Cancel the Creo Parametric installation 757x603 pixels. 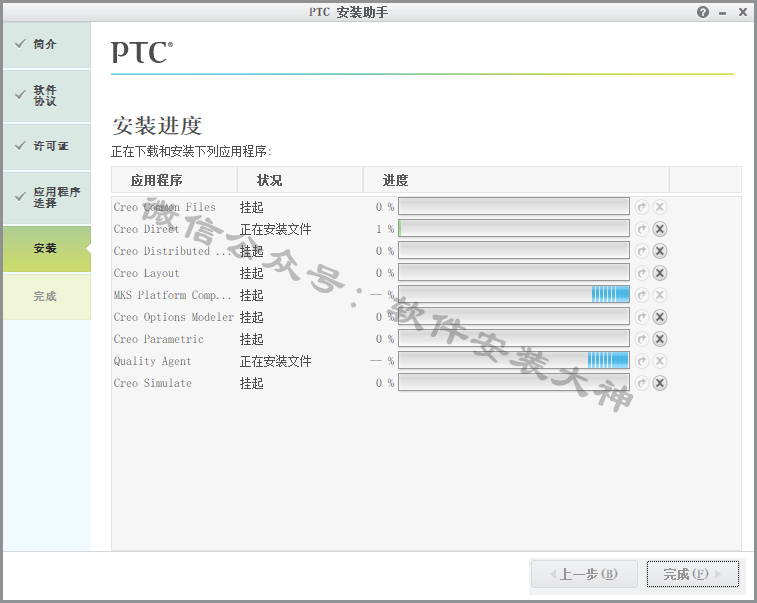pos(660,339)
